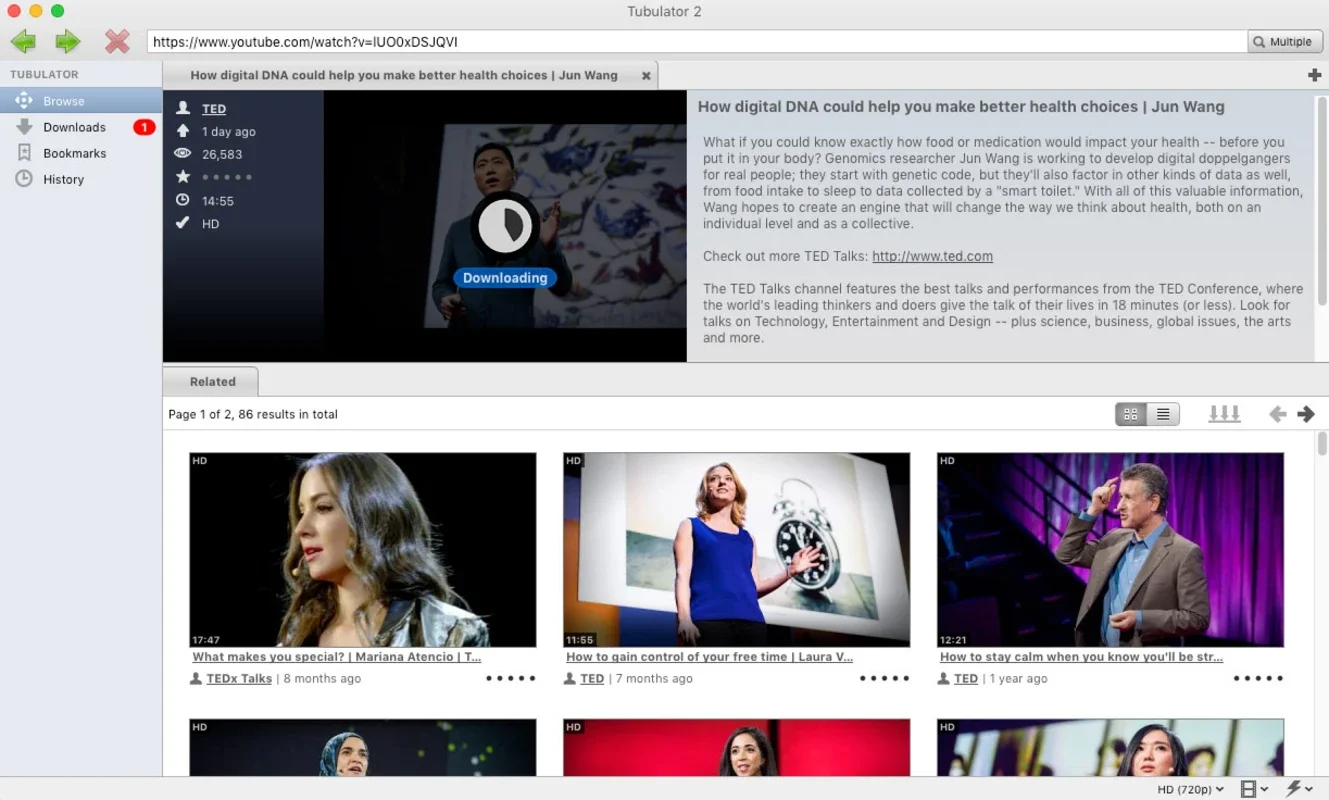This screenshot has width=1329, height=800.
Task: Click the TEDx Talks person icon
Action: tap(196, 678)
